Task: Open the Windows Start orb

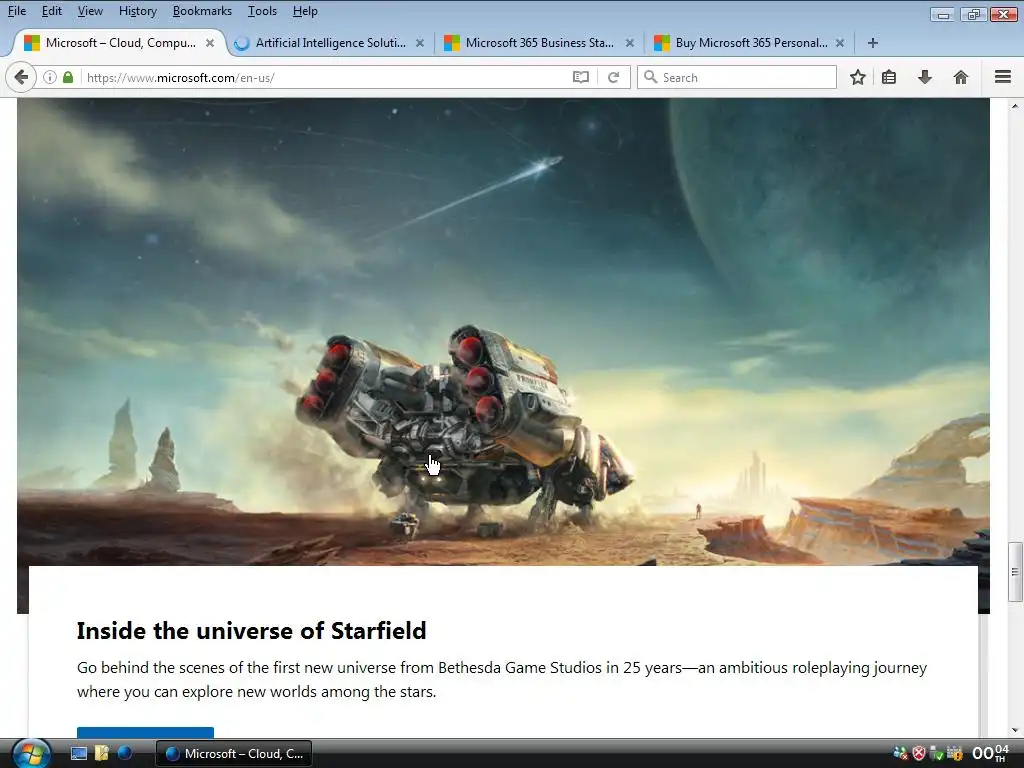Action: click(x=29, y=754)
